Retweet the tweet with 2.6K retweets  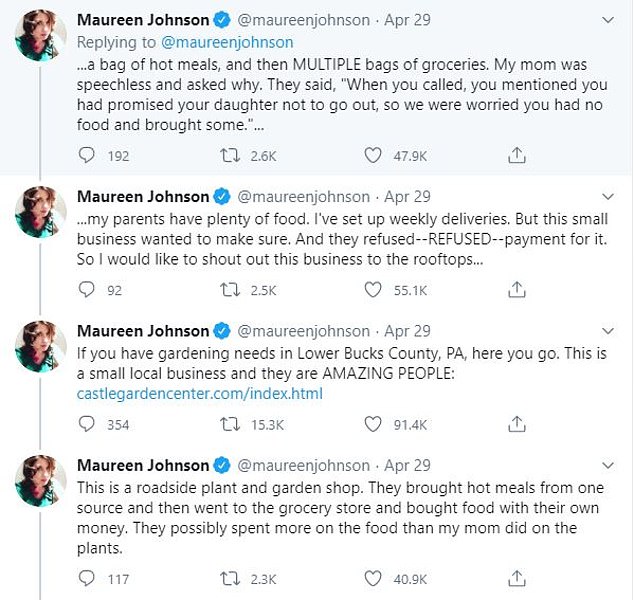(x=229, y=155)
